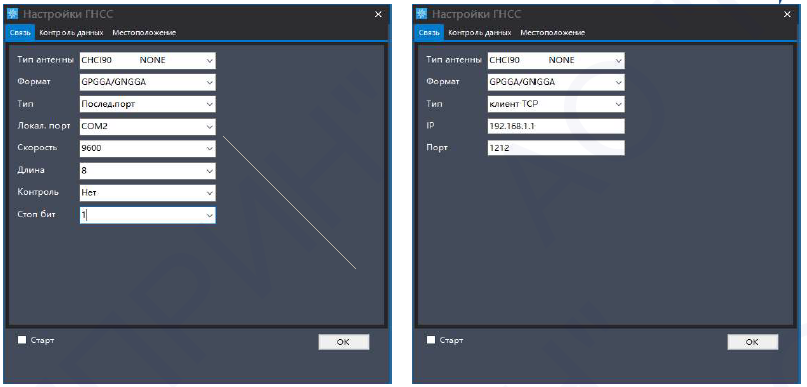Viewport: 807px width, 387px height.
Task: Open the Контроль dropdown showing Нет
Action: [x=209, y=193]
